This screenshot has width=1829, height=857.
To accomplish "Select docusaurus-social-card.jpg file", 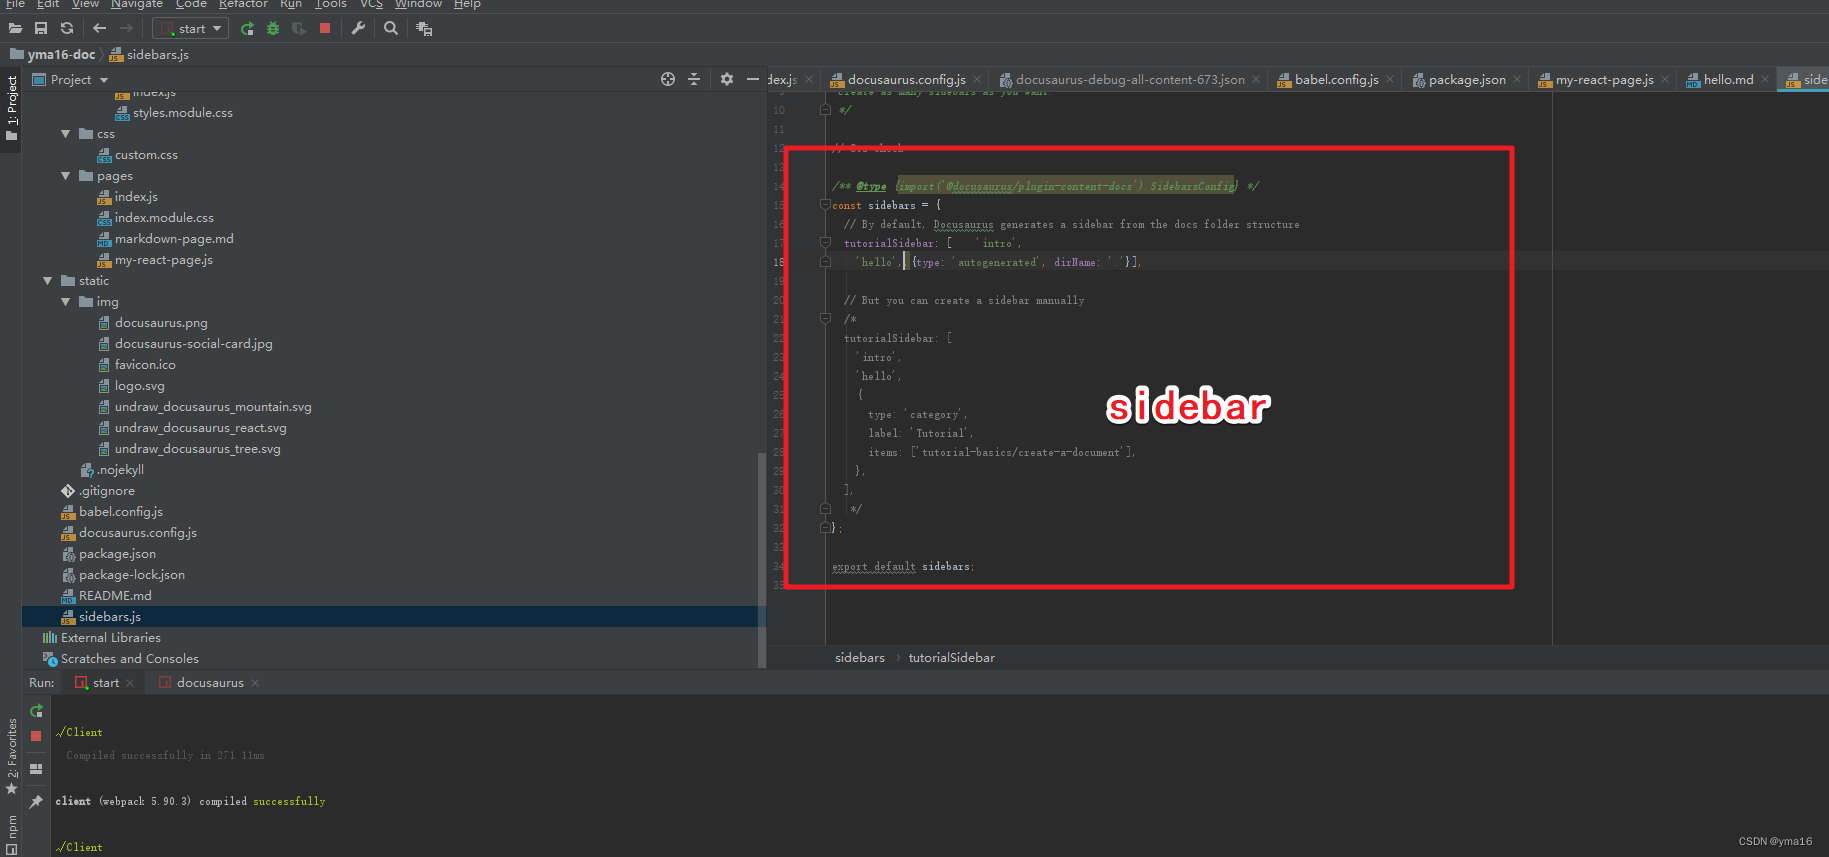I will (x=193, y=344).
